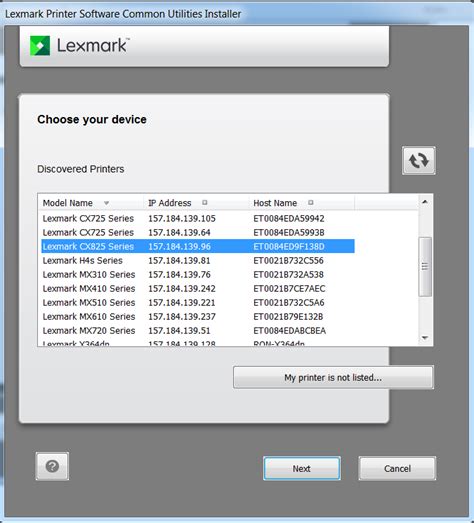This screenshot has width=474, height=523.
Task: Click IP address 157.184.139.81
Action: [x=179, y=260]
